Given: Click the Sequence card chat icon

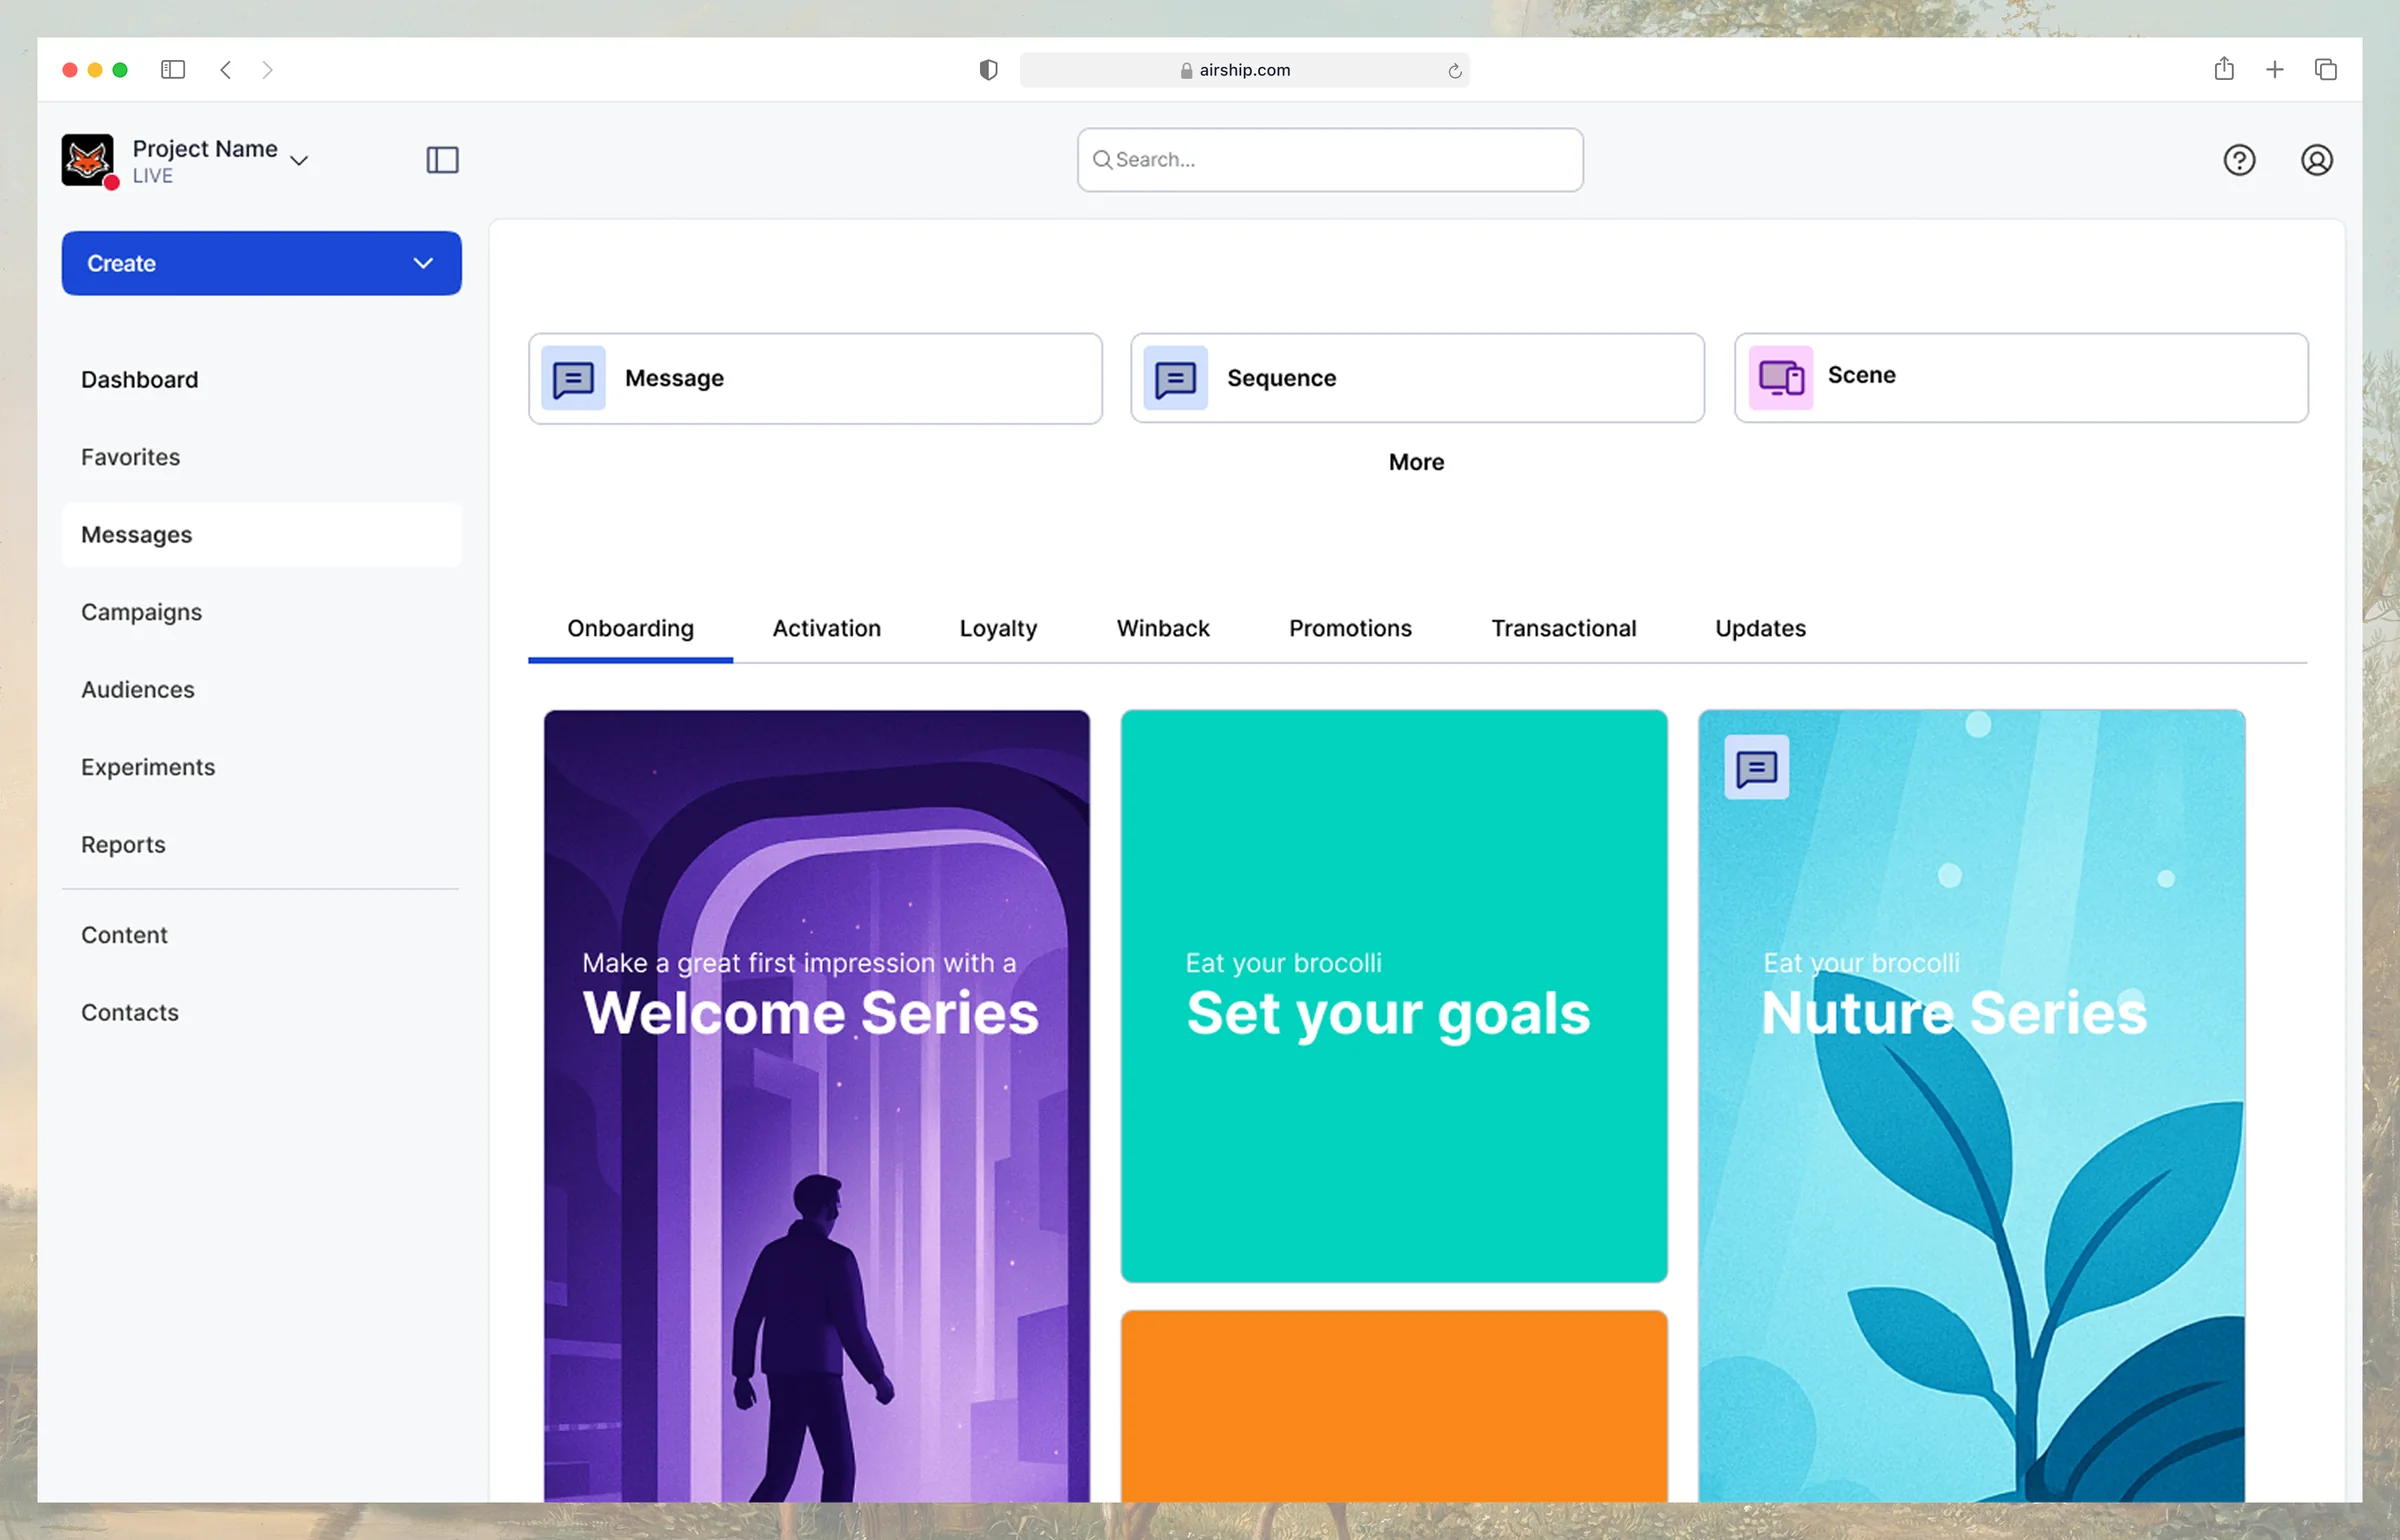Looking at the screenshot, I should tap(1175, 379).
